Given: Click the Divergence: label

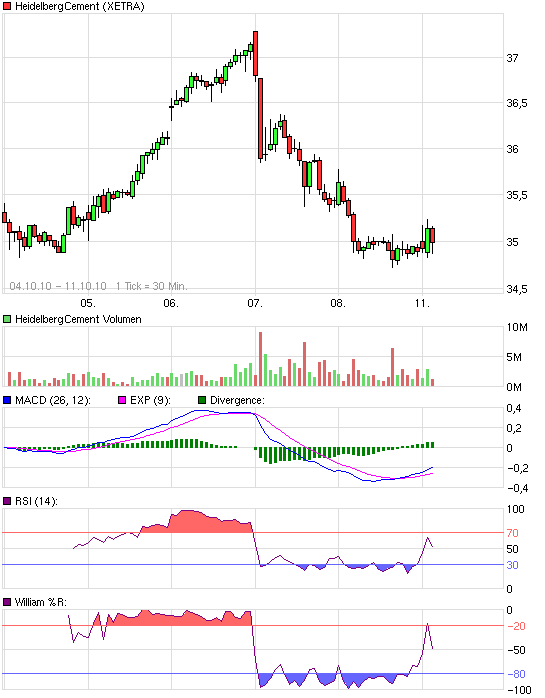Looking at the screenshot, I should 237,400.
